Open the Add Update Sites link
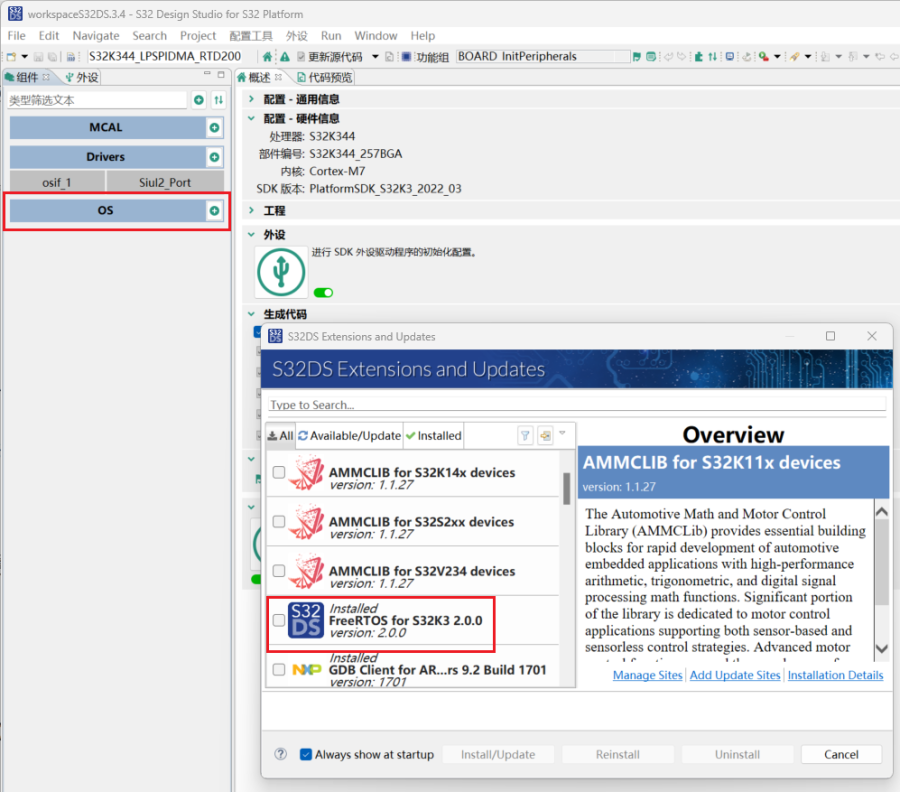This screenshot has height=792, width=900. click(735, 675)
